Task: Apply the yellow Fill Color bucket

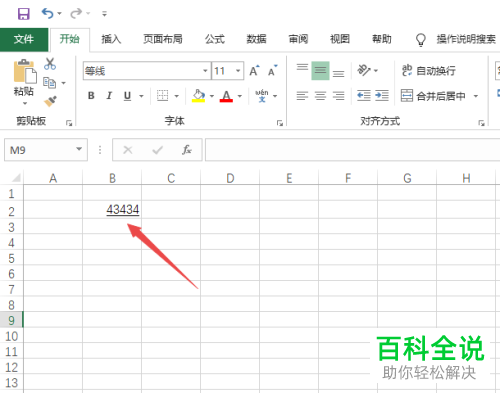Action: click(x=198, y=96)
